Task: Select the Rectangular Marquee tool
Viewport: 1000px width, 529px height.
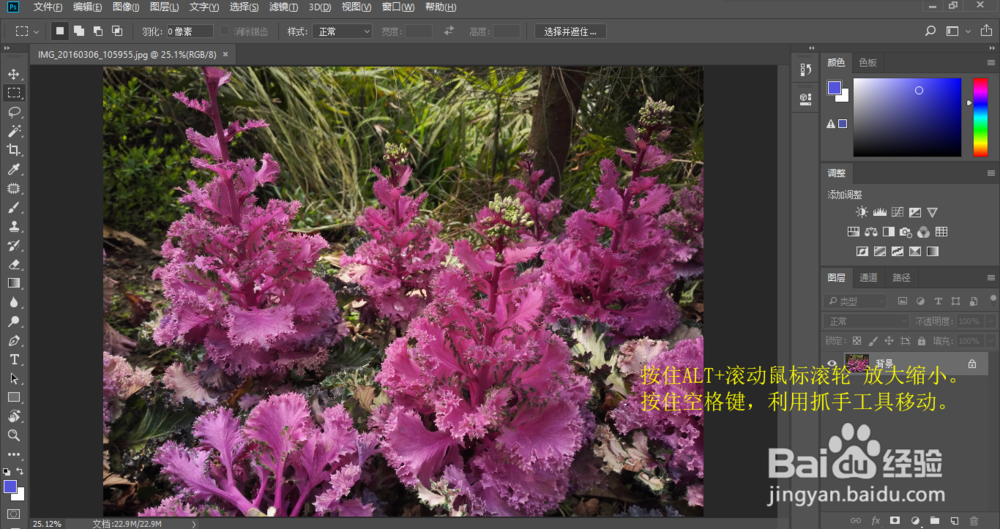Action: (x=13, y=93)
